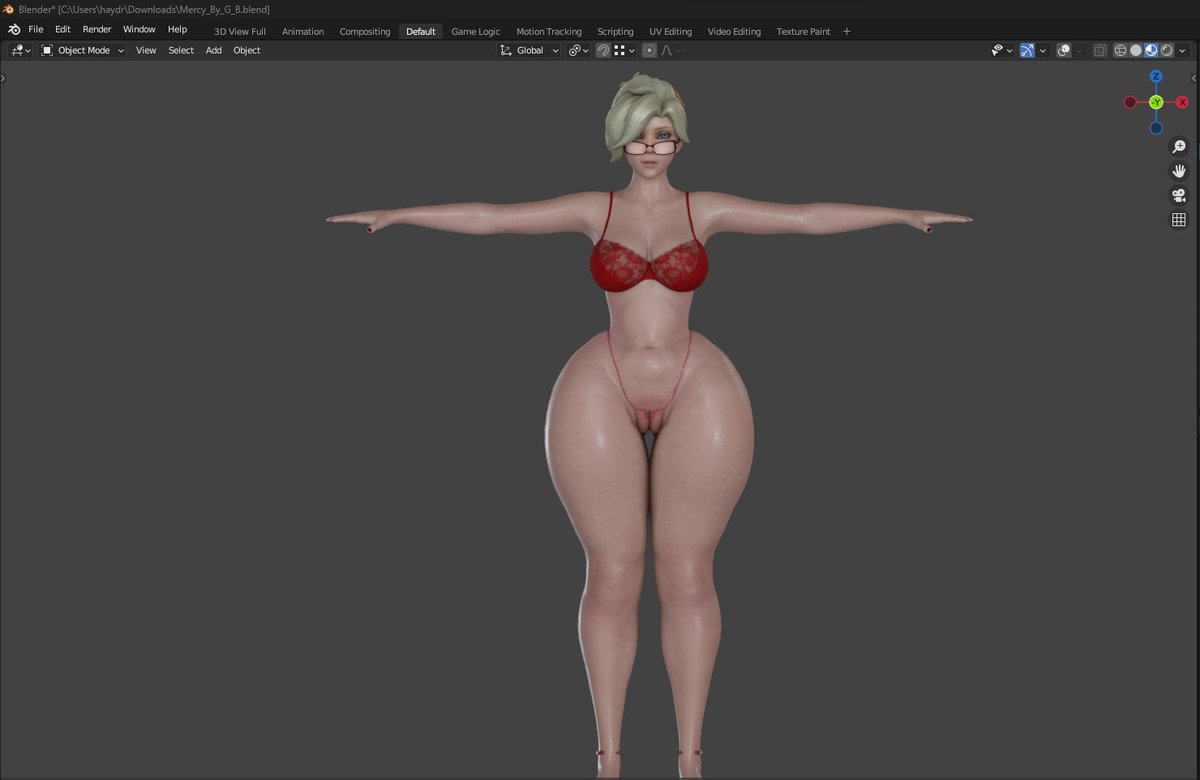Click the dark blue negative Z gizmo circle

(1156, 128)
